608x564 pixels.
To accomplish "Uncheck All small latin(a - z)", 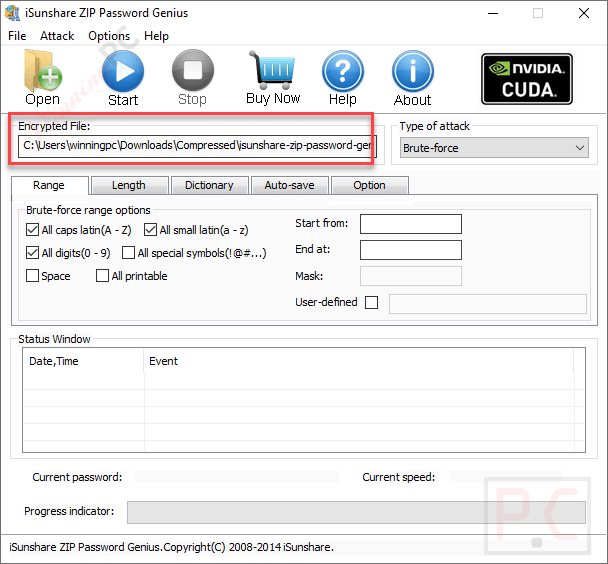I will click(150, 230).
